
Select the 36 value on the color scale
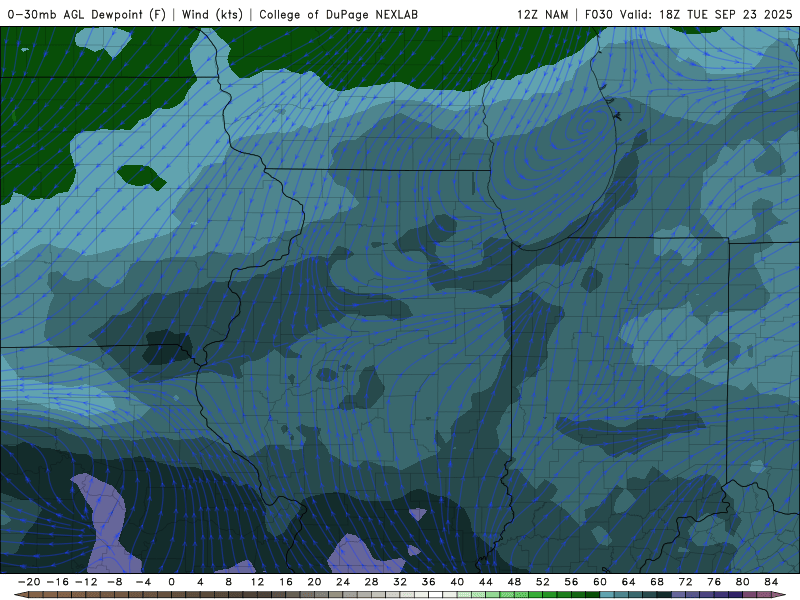[x=429, y=582]
